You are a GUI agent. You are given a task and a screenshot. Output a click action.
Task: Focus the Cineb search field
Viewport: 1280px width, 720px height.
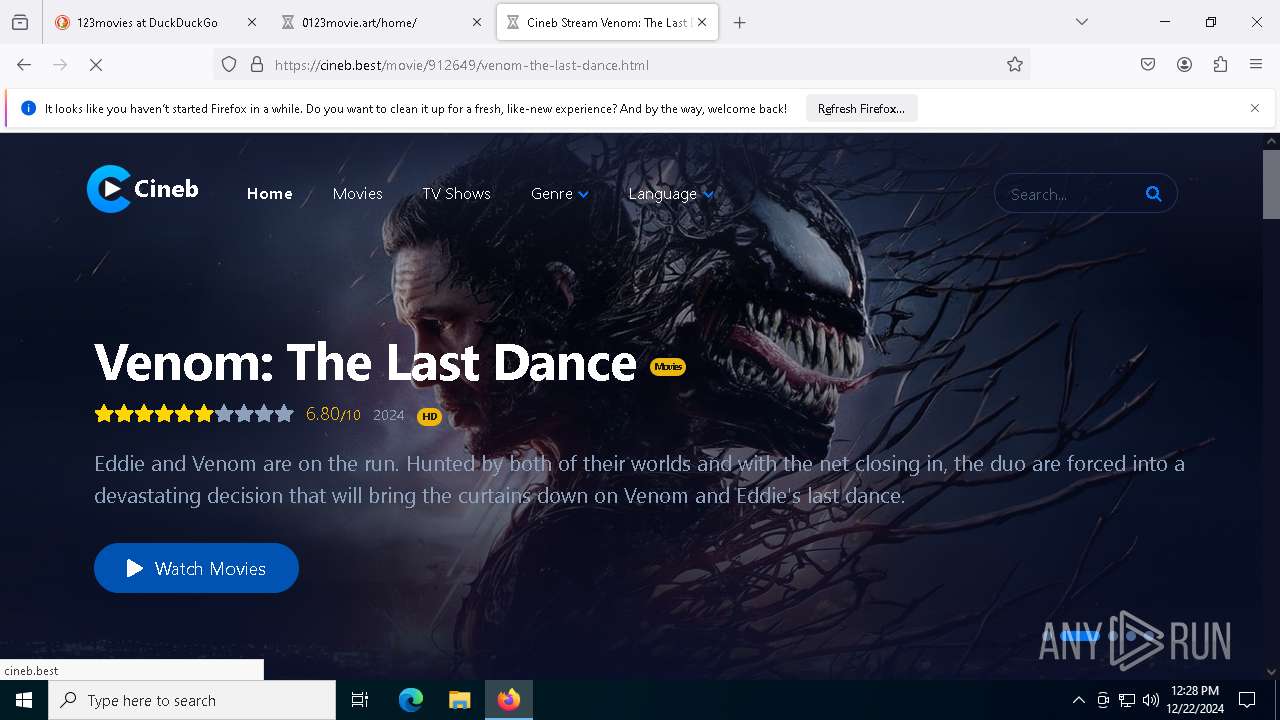1073,194
